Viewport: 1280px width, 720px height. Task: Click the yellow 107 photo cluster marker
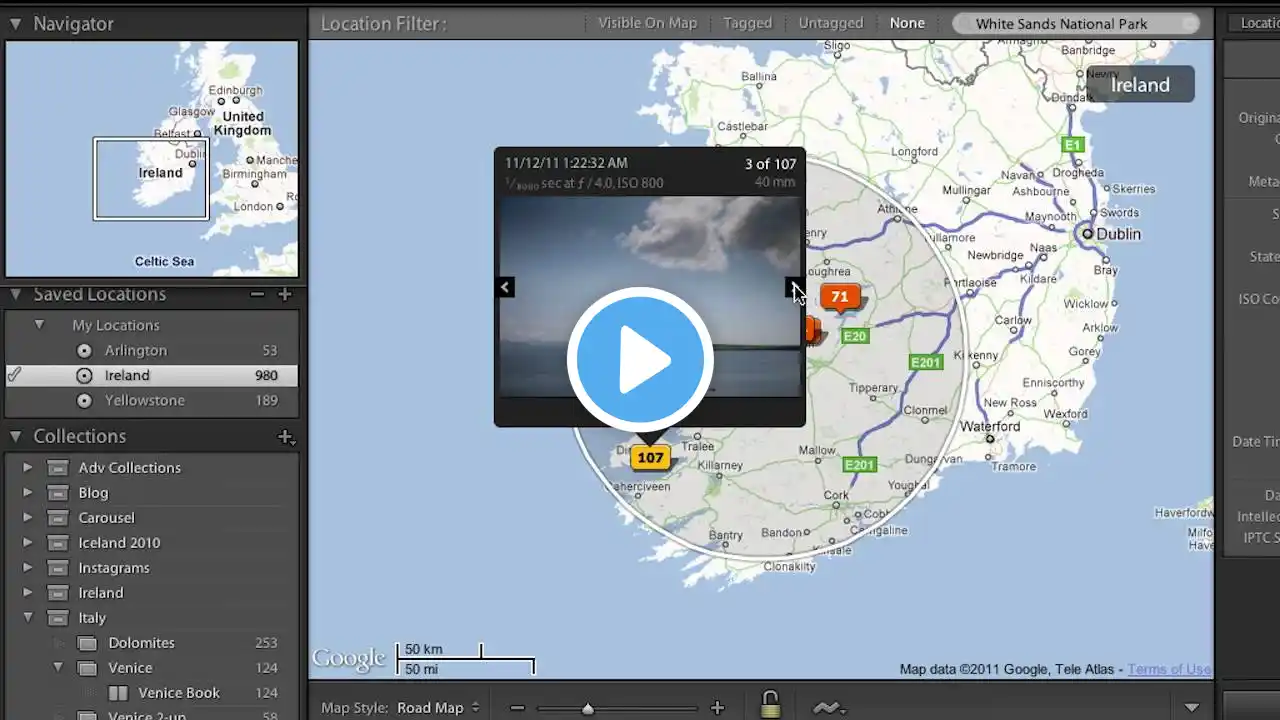650,458
